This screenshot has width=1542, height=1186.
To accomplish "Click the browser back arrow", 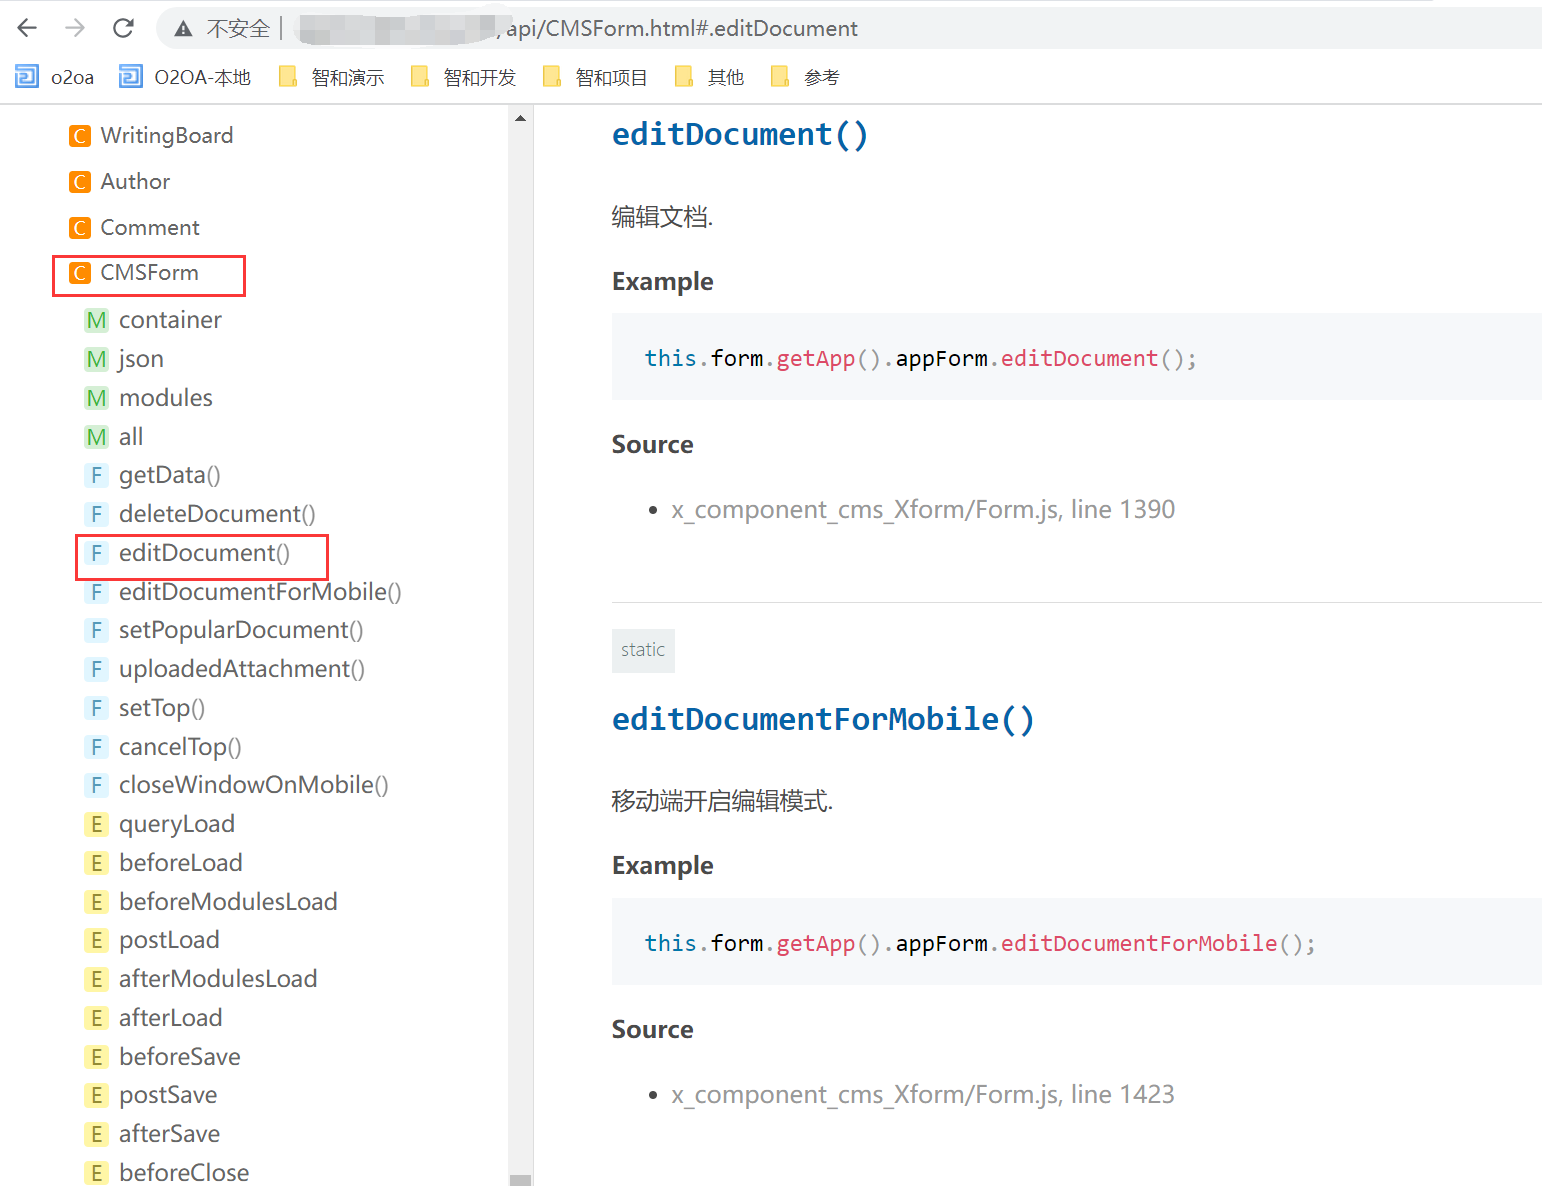I will [x=27, y=28].
